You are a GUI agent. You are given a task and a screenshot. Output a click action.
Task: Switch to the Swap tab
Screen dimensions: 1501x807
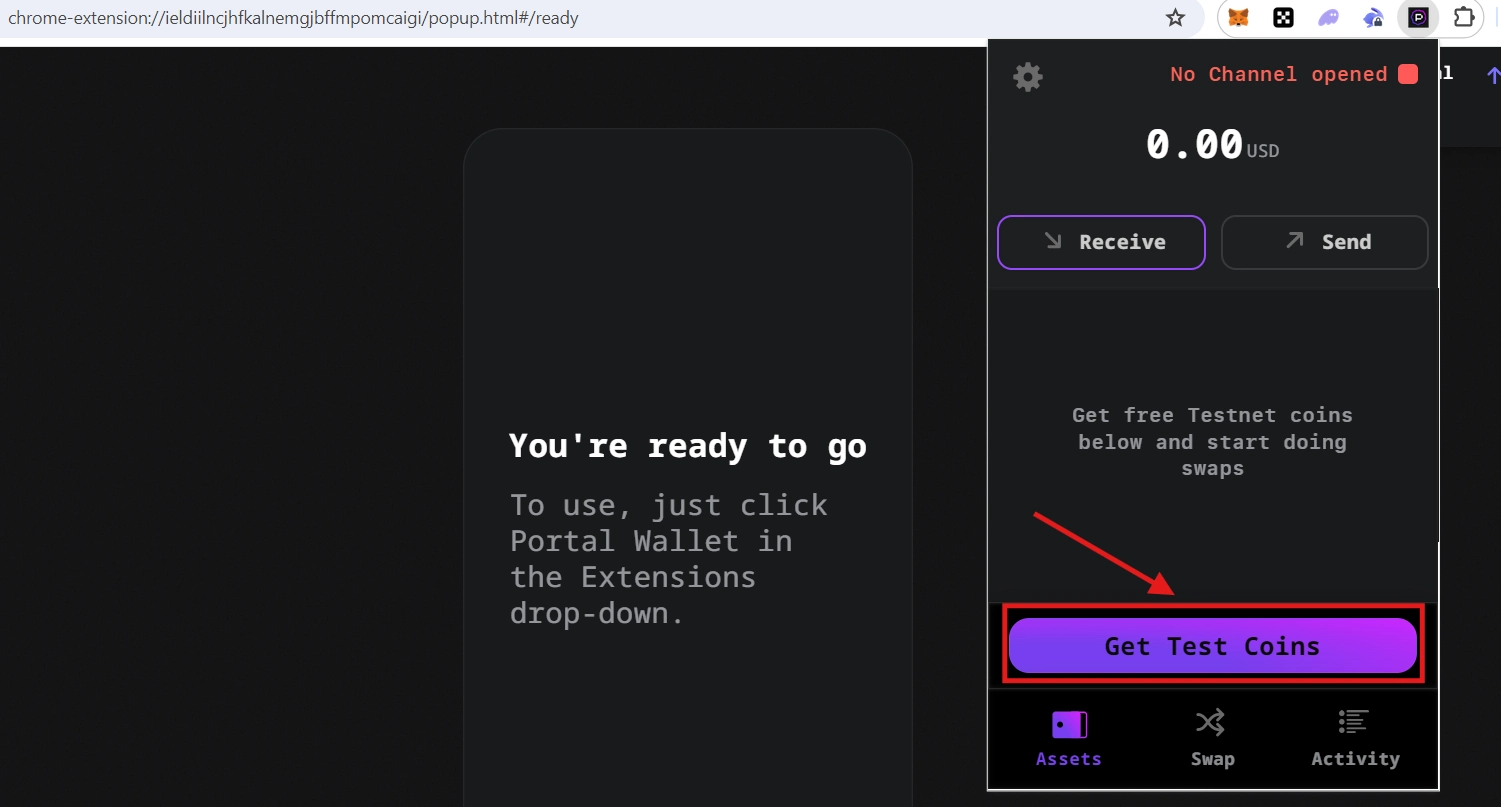[x=1212, y=739]
